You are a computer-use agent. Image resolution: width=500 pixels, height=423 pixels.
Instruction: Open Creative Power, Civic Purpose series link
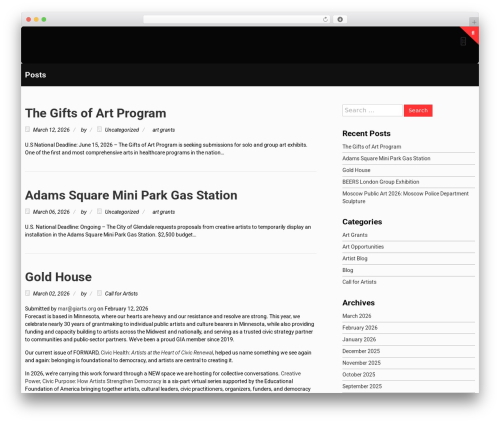163,377
